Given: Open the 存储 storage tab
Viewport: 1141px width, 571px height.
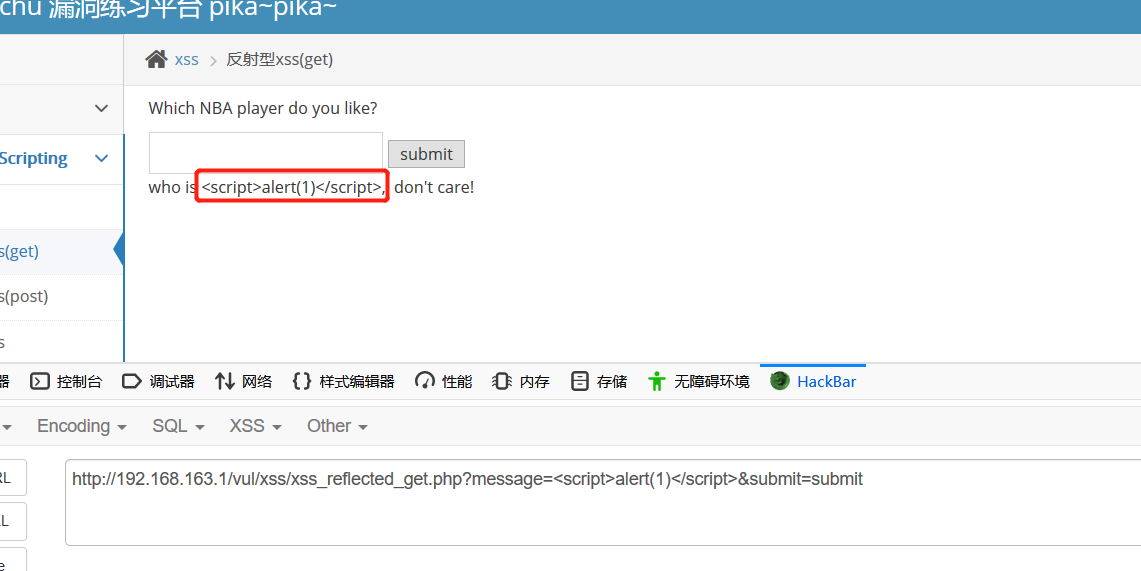Looking at the screenshot, I should click(599, 381).
